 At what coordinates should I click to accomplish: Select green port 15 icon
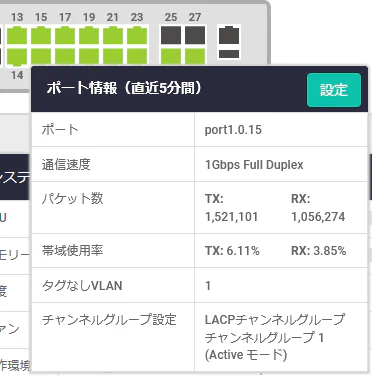click(41, 36)
